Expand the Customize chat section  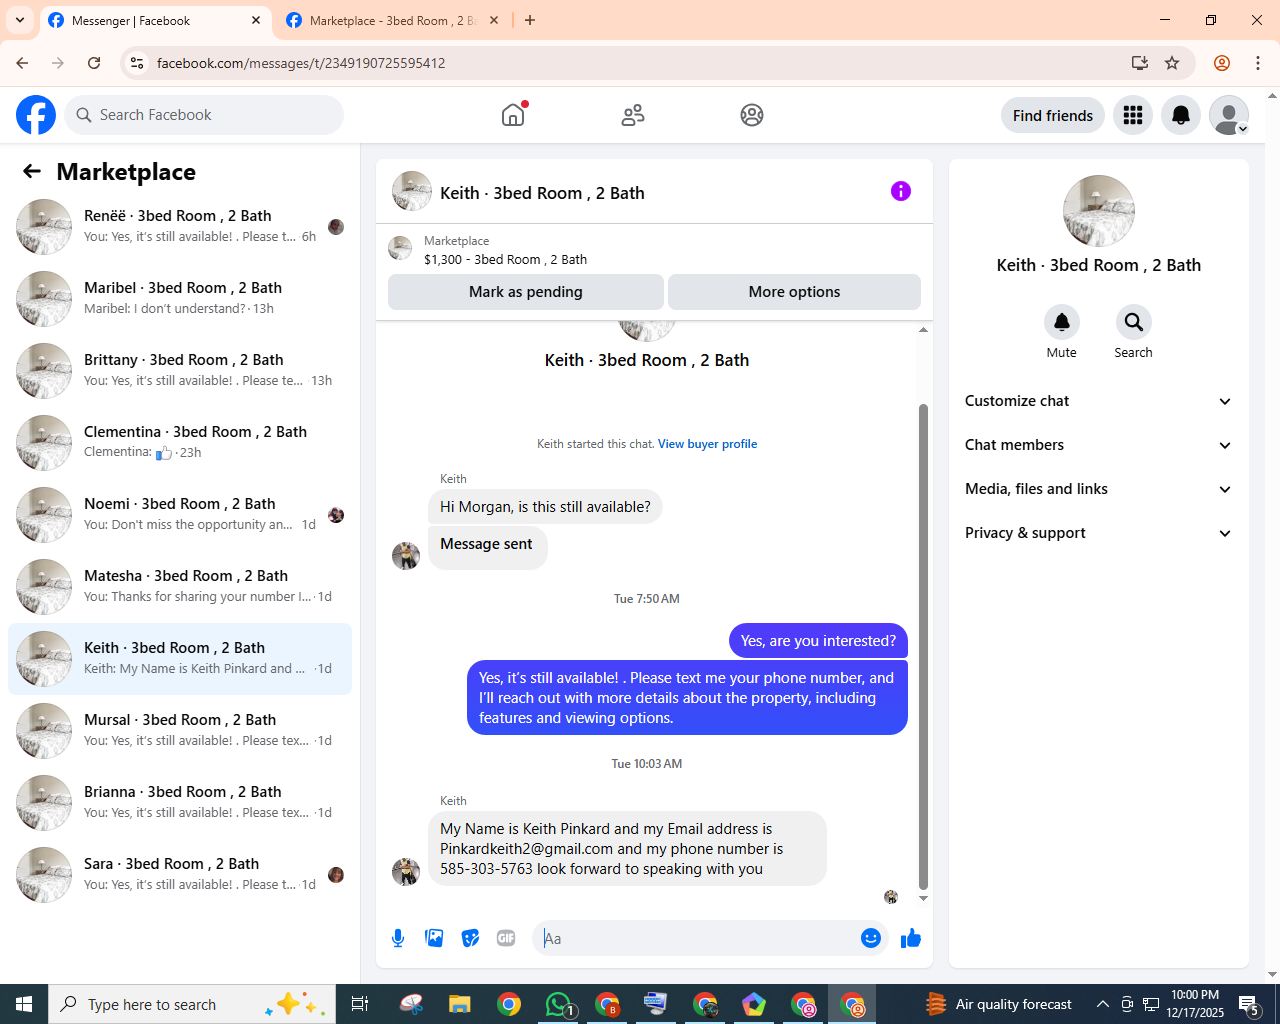point(1098,401)
